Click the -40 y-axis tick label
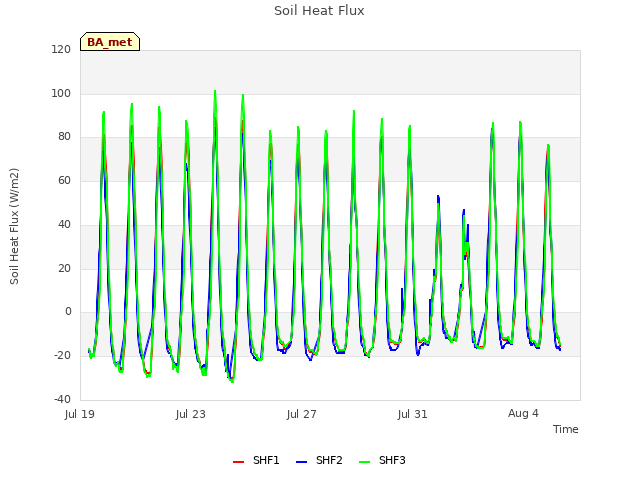 pyautogui.click(x=62, y=399)
